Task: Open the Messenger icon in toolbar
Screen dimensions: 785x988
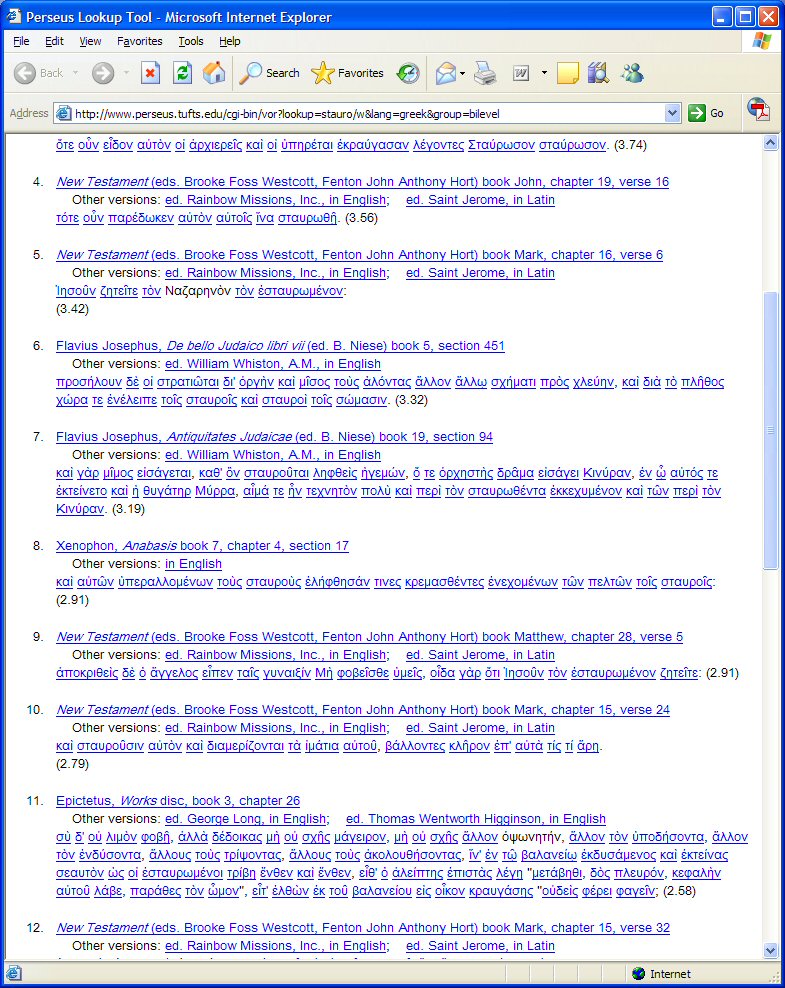Action: pyautogui.click(x=632, y=73)
